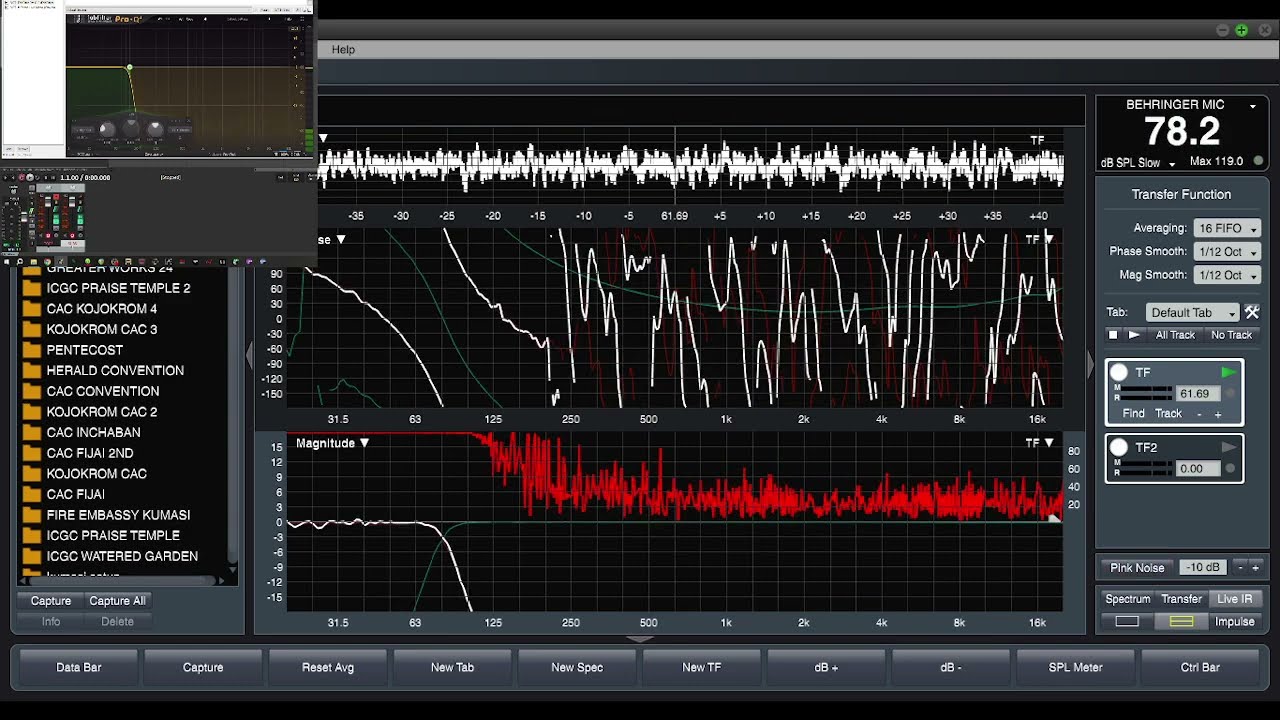1280x720 pixels.
Task: Open the TF selector in magnitude plot
Action: pyautogui.click(x=1040, y=443)
